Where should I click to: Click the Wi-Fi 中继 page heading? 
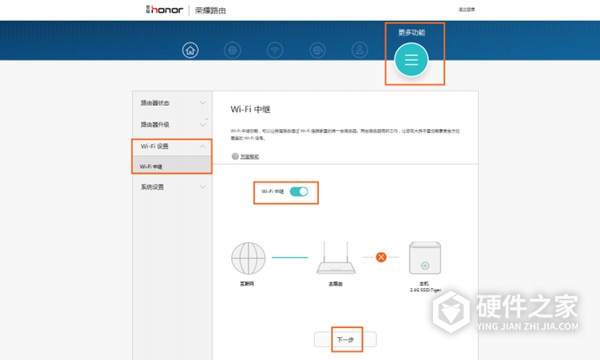pyautogui.click(x=251, y=109)
